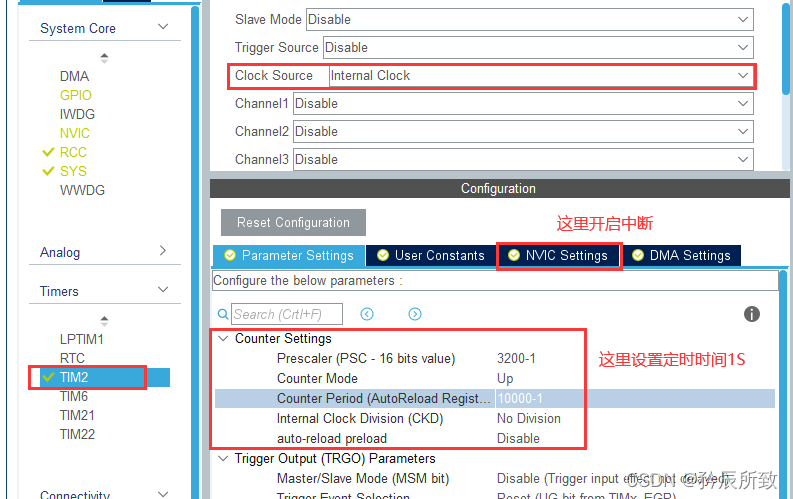The height and width of the screenshot is (499, 793).
Task: Click the Mode panel scrollbar thumb
Action: tap(786, 48)
